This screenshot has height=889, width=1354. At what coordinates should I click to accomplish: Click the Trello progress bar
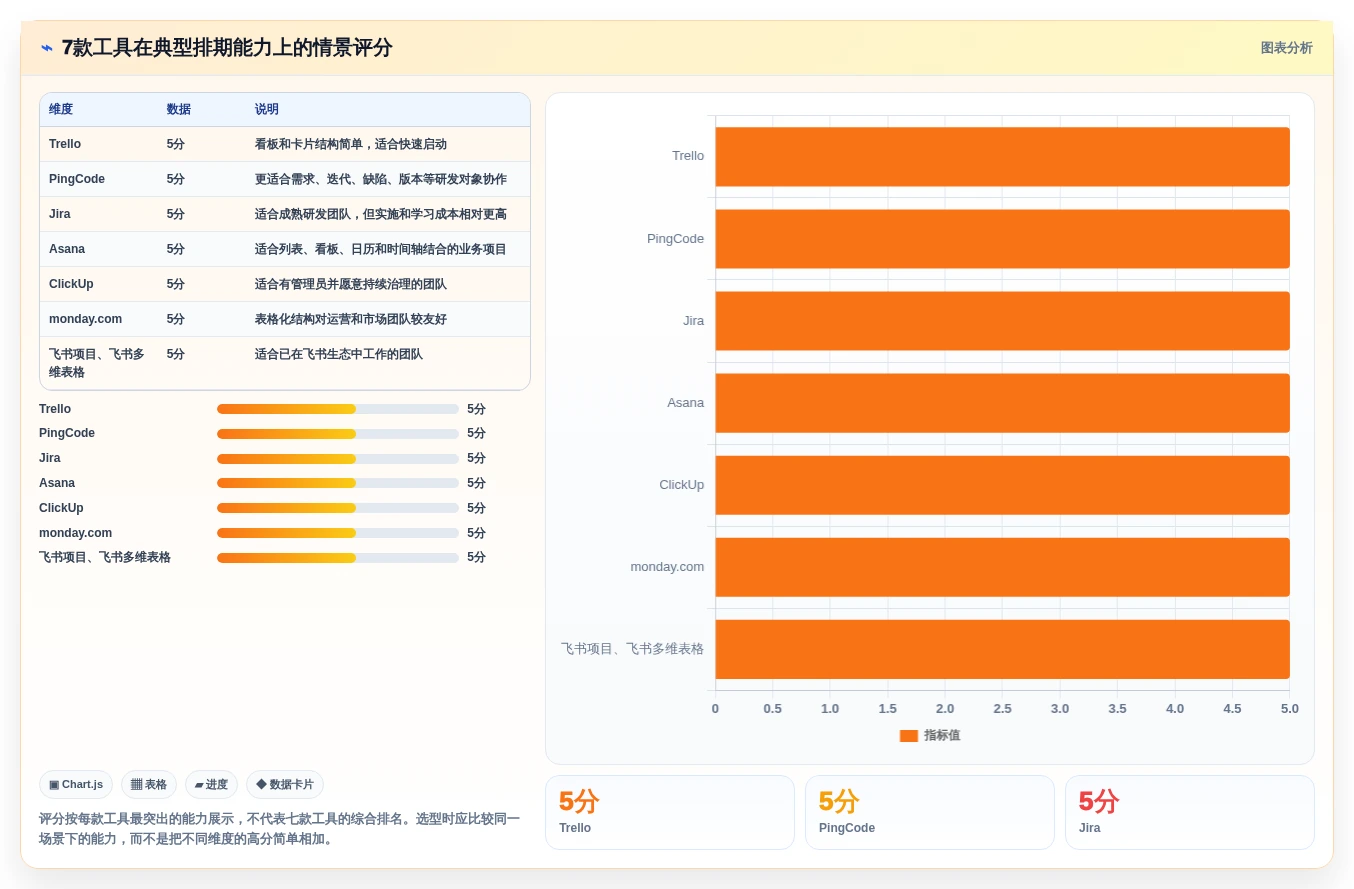click(x=338, y=409)
